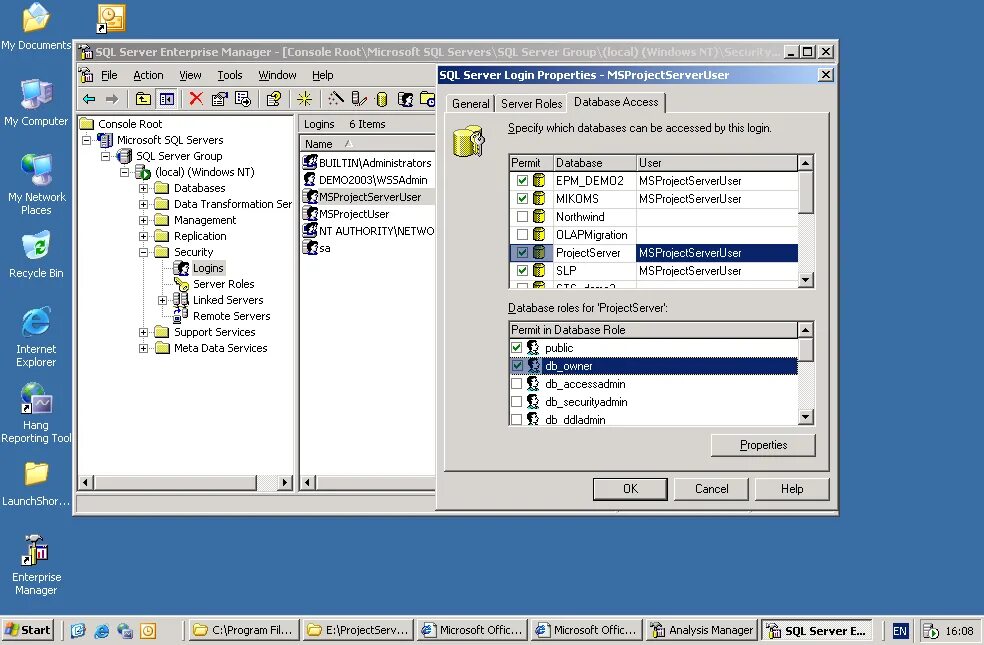Viewport: 984px width, 645px height.
Task: Click the red Delete X toolbar icon
Action: (x=196, y=99)
